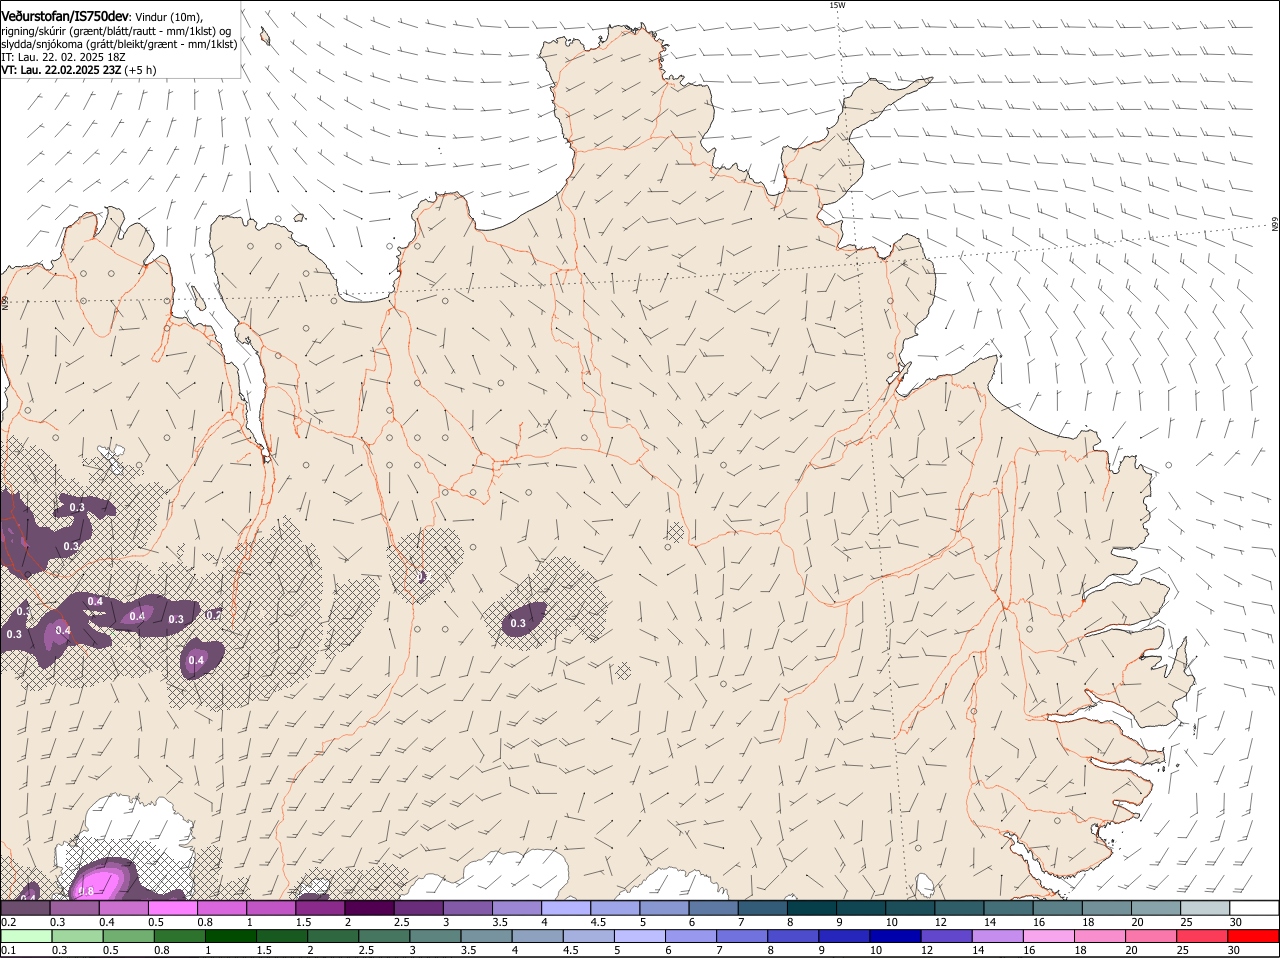
Task: Pick light lavender 4 swatch in top legend row
Action: coord(566,908)
